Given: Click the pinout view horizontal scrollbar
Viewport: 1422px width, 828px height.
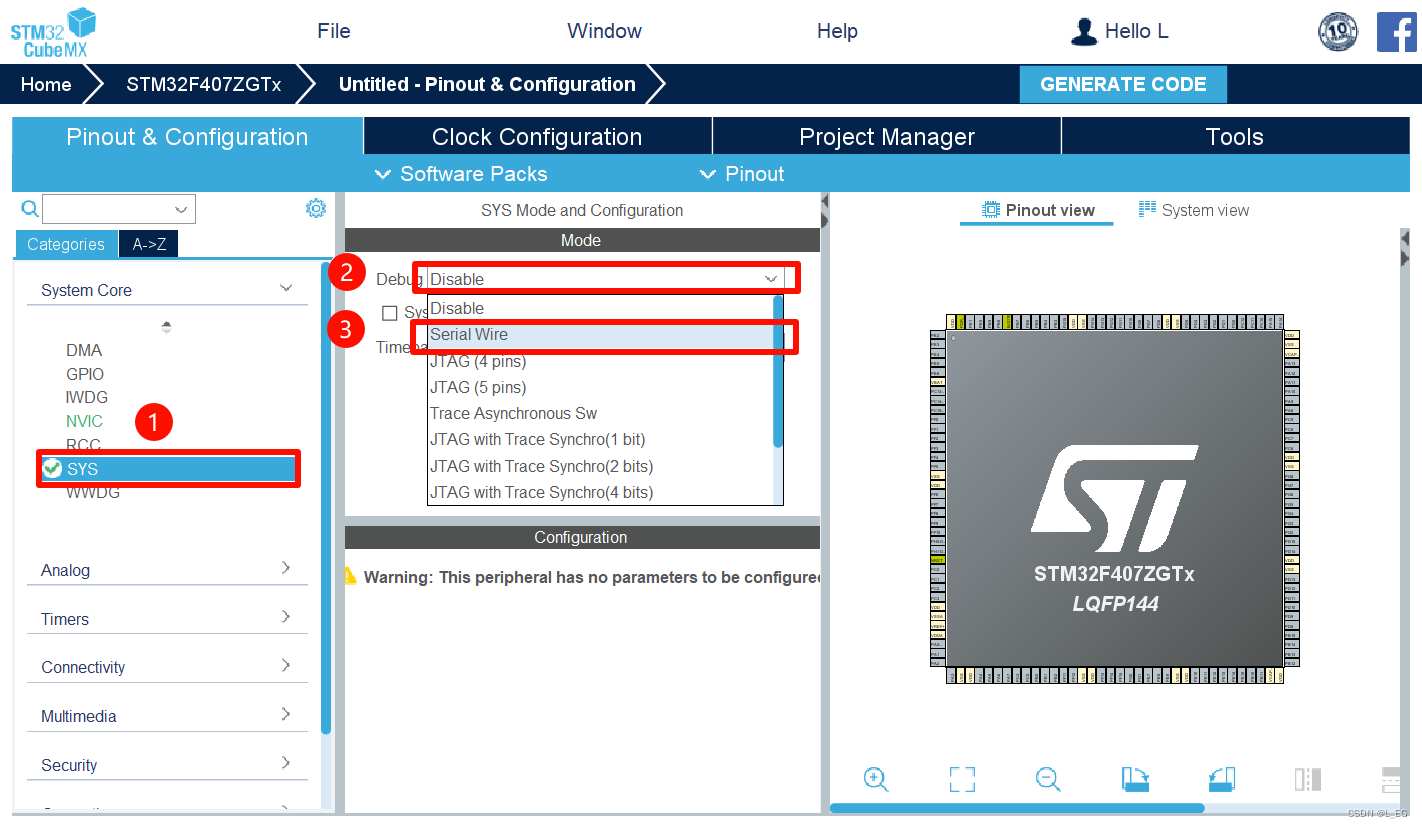Looking at the screenshot, I should pyautogui.click(x=1017, y=808).
